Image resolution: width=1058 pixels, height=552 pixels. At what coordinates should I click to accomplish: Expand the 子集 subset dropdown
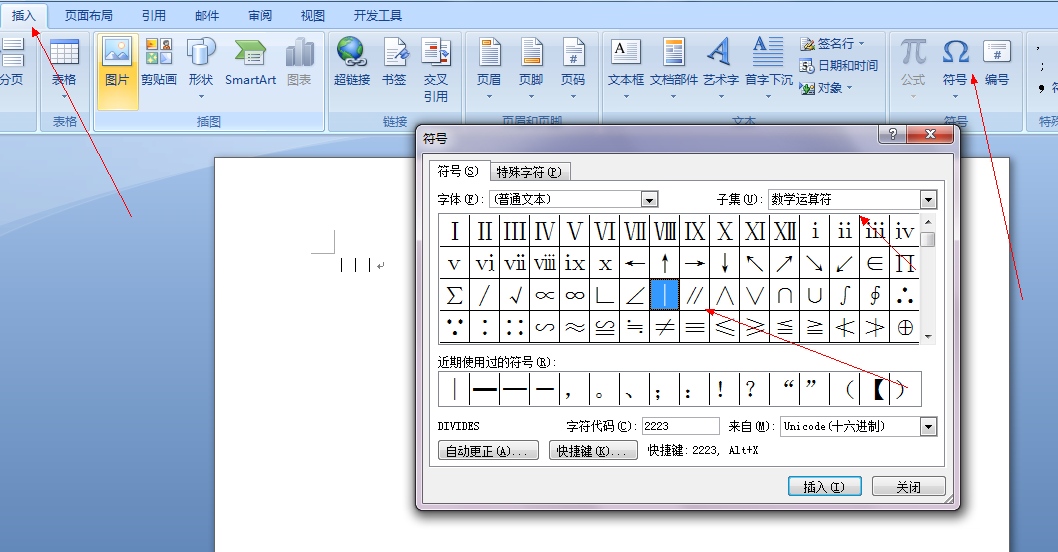(x=928, y=200)
